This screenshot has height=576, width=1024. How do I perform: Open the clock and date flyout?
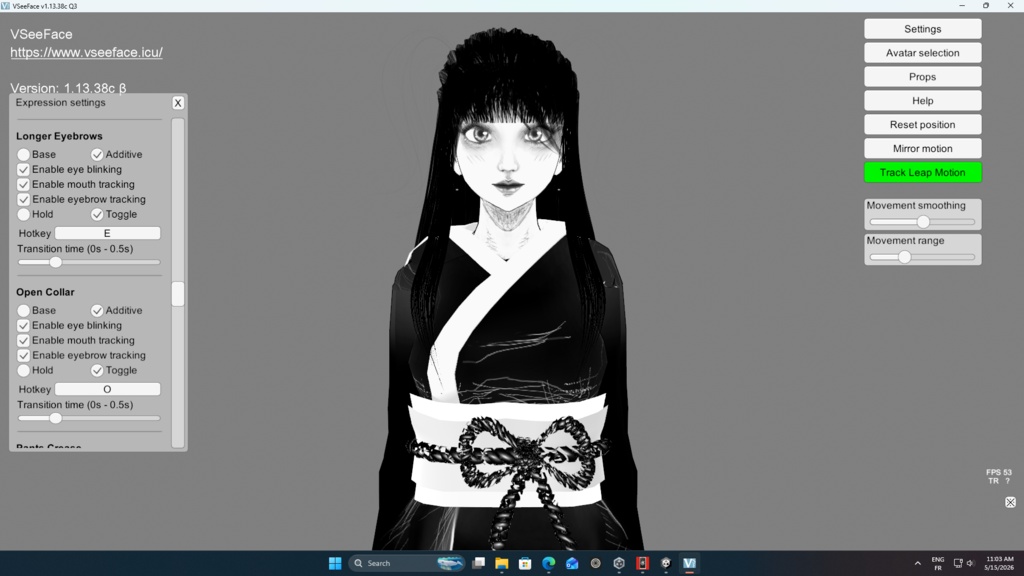coord(999,563)
